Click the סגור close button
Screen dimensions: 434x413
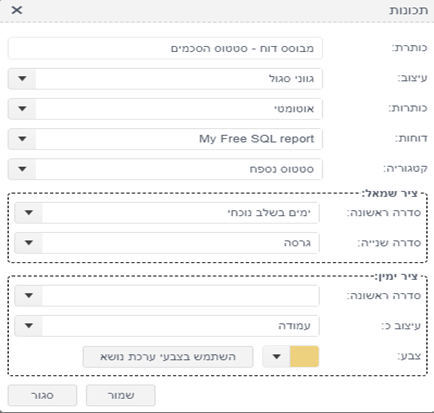(42, 395)
